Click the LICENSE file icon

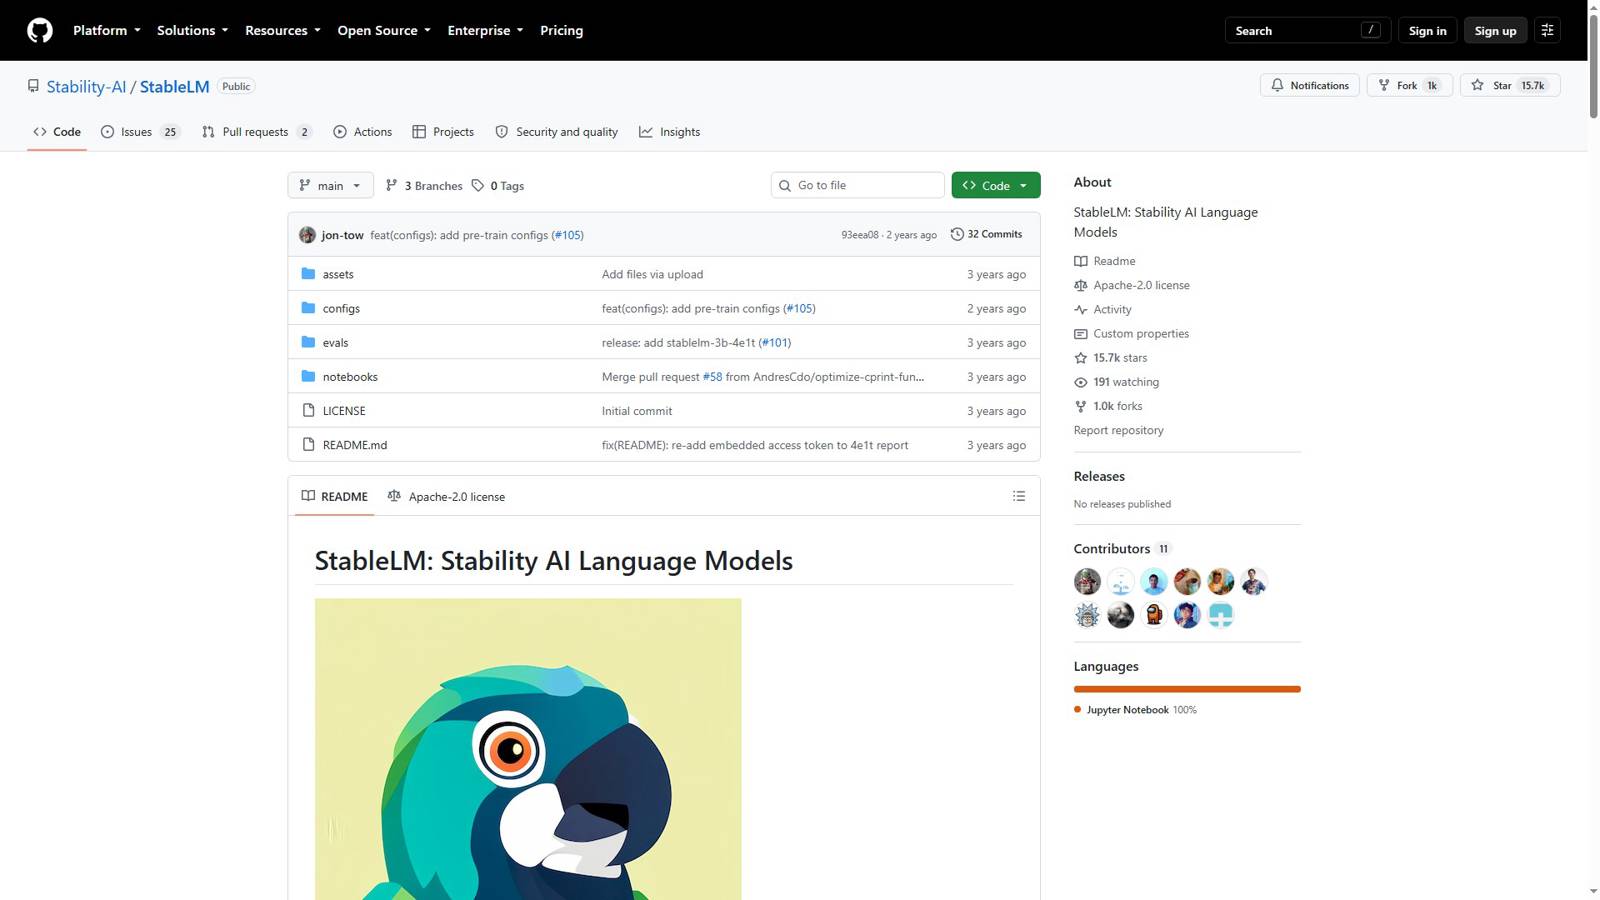308,410
